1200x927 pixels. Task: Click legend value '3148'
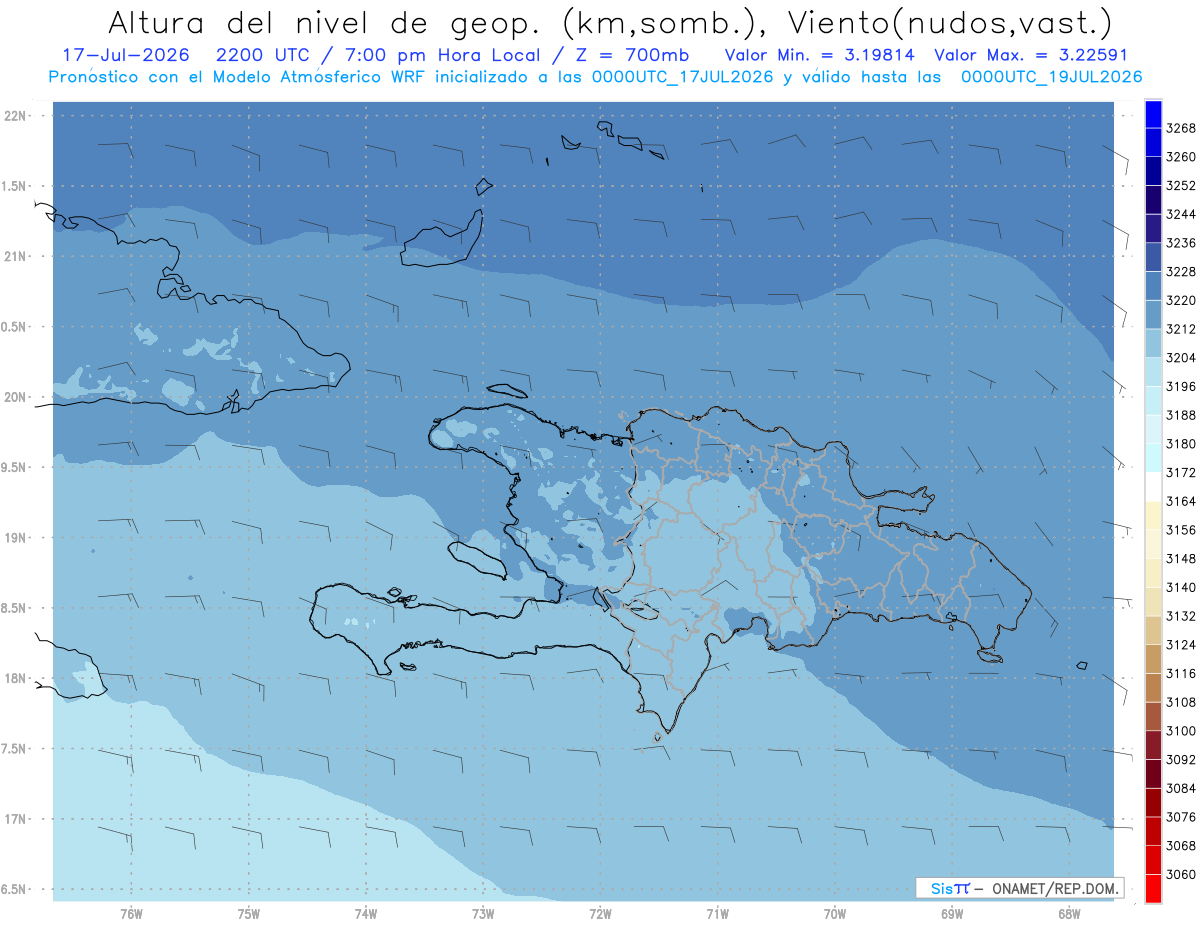point(1181,558)
